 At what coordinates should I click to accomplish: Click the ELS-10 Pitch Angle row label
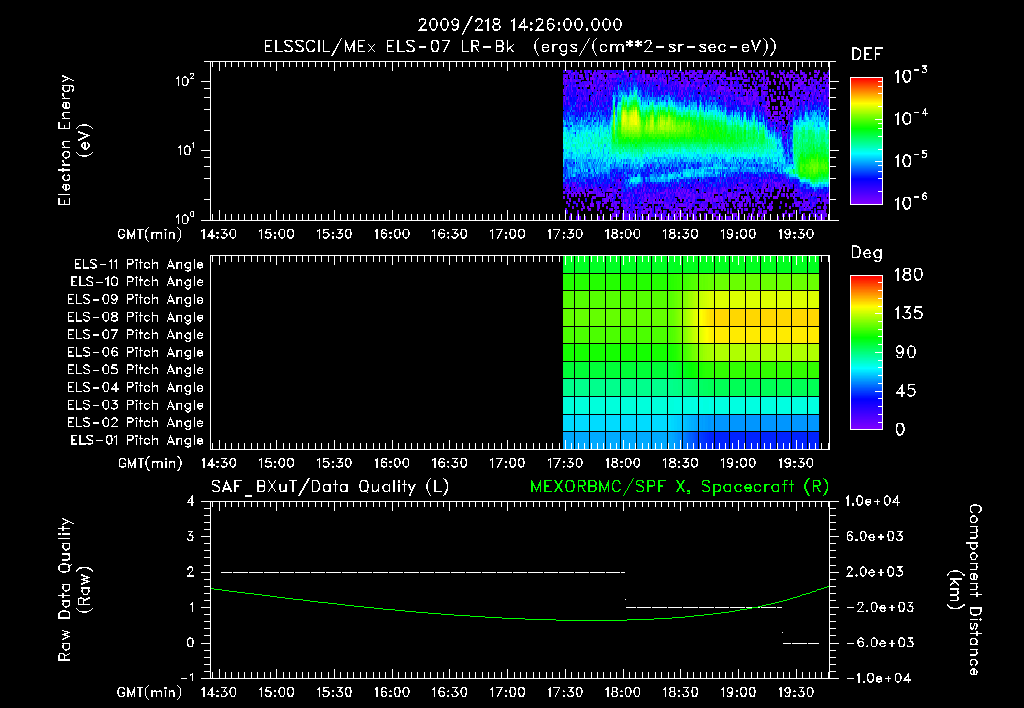pyautogui.click(x=137, y=282)
